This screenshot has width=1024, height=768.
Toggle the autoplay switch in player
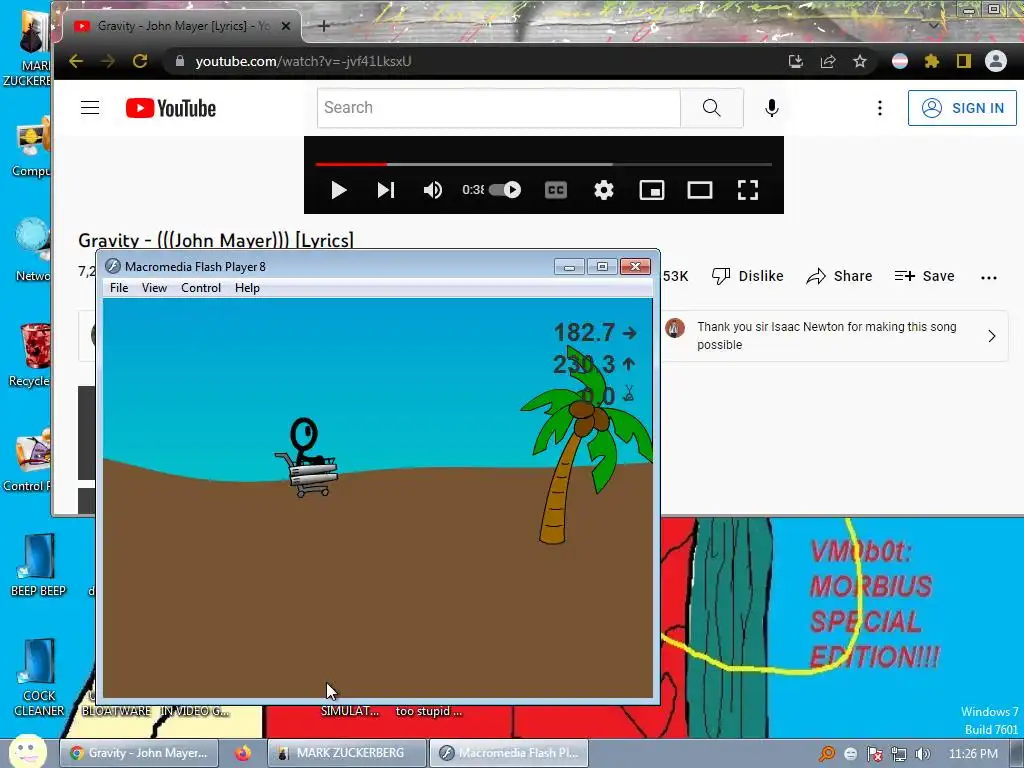505,190
